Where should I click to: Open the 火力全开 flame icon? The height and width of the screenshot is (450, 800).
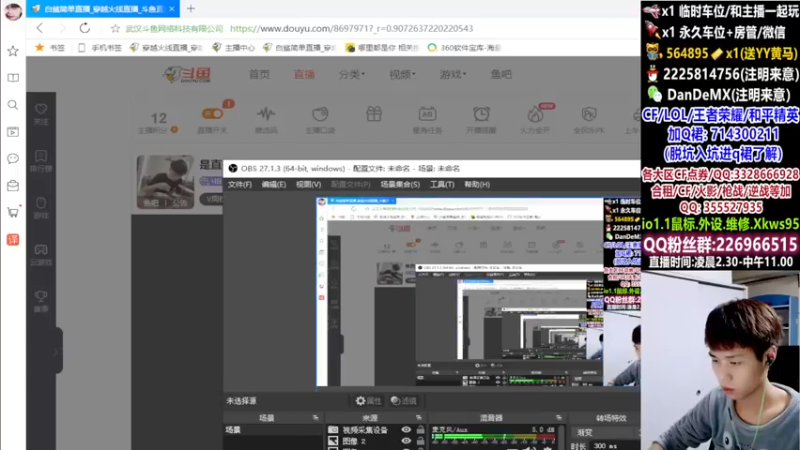(x=535, y=113)
